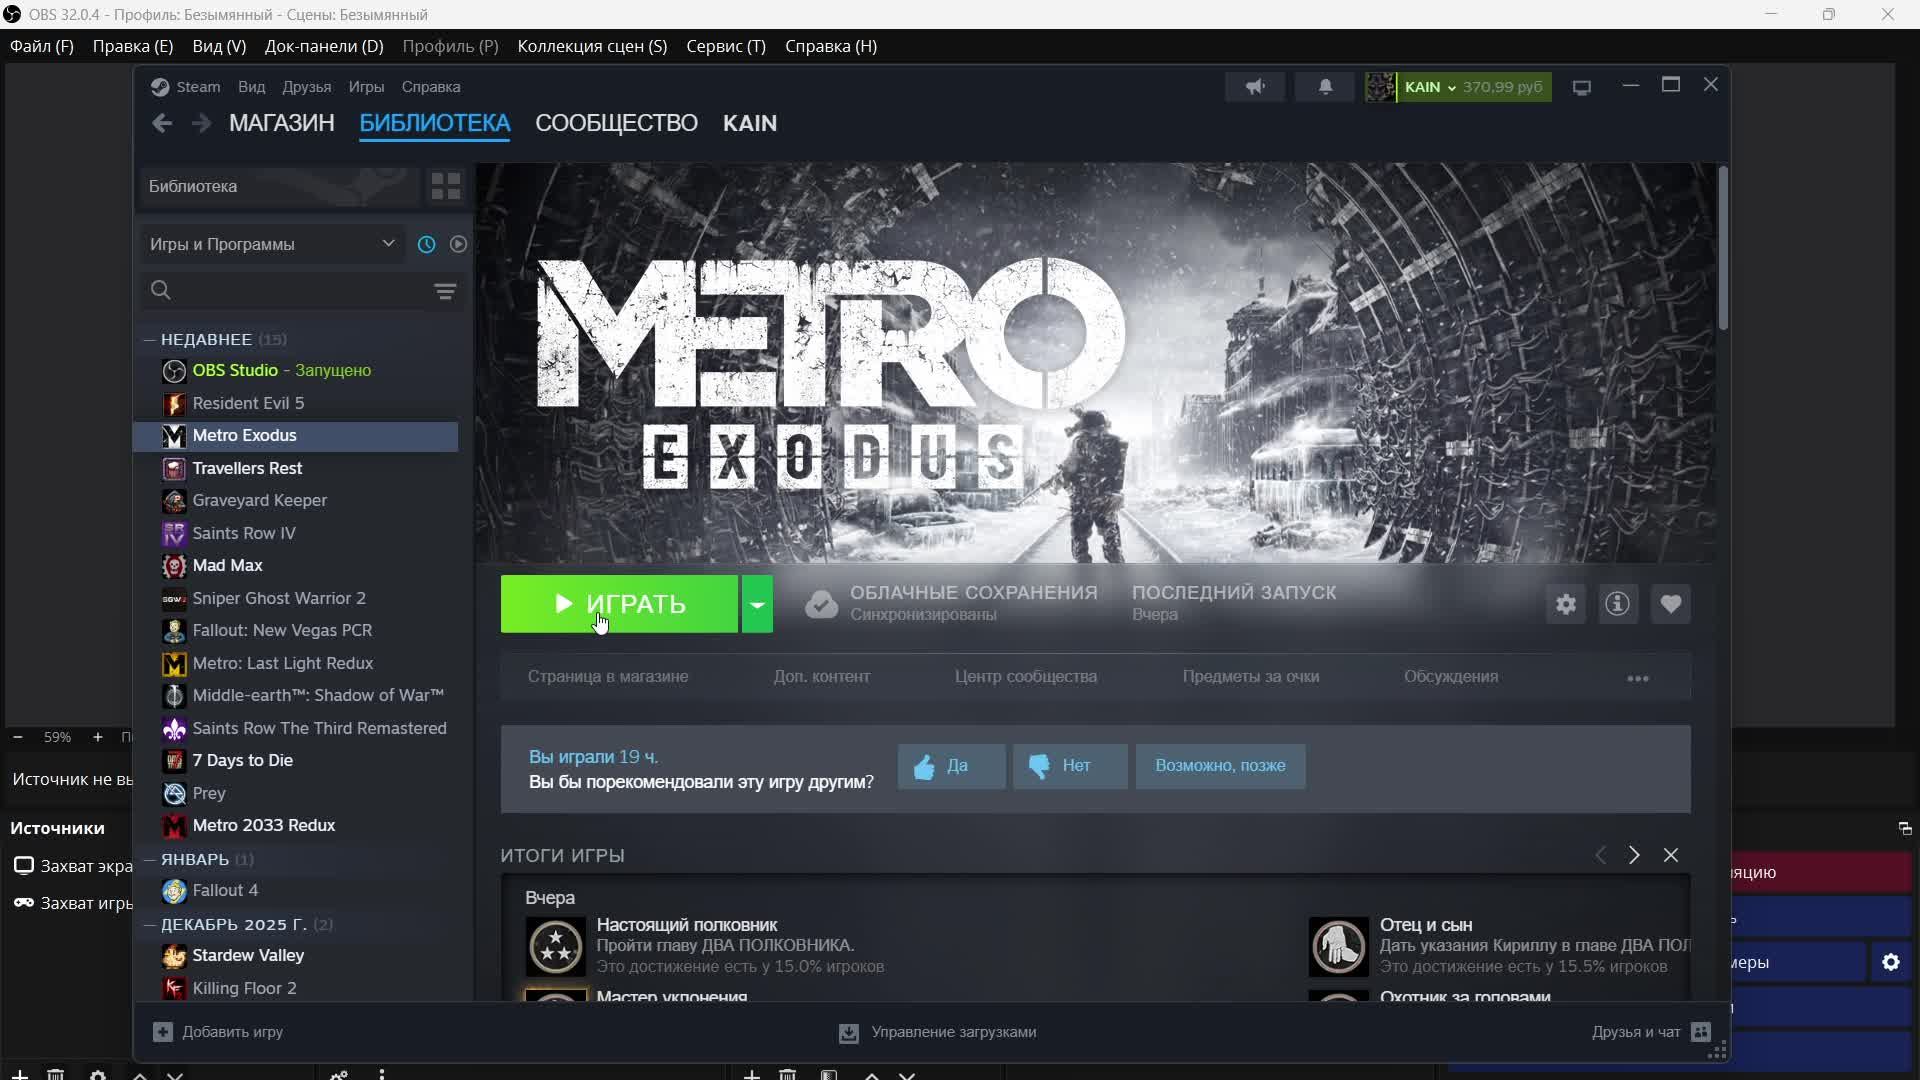Screen dimensions: 1920x1080
Task: Add Metro Exodus to favorites heart
Action: (x=1670, y=604)
